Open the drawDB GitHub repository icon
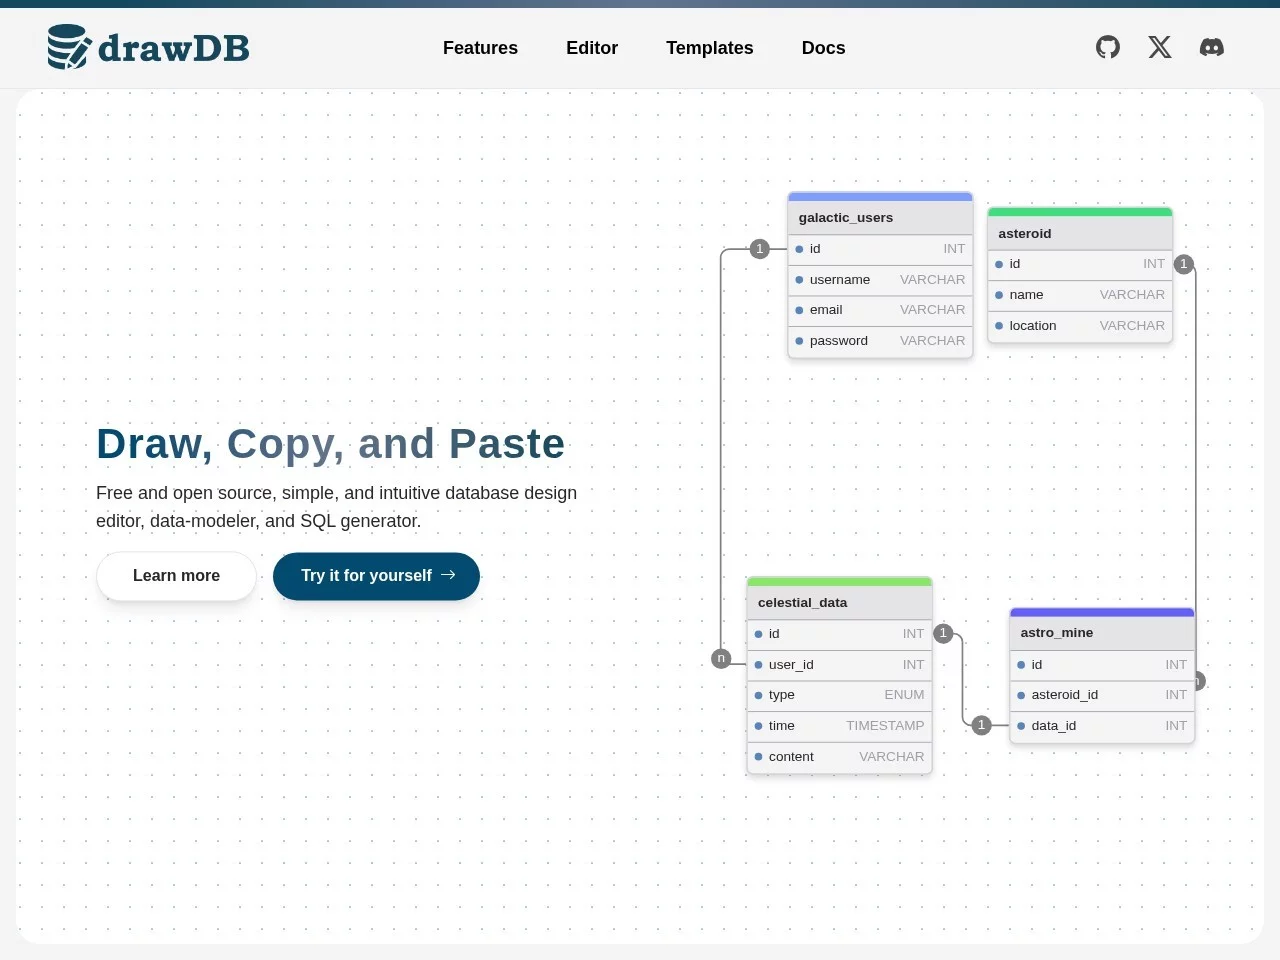Image resolution: width=1280 pixels, height=960 pixels. pos(1107,47)
